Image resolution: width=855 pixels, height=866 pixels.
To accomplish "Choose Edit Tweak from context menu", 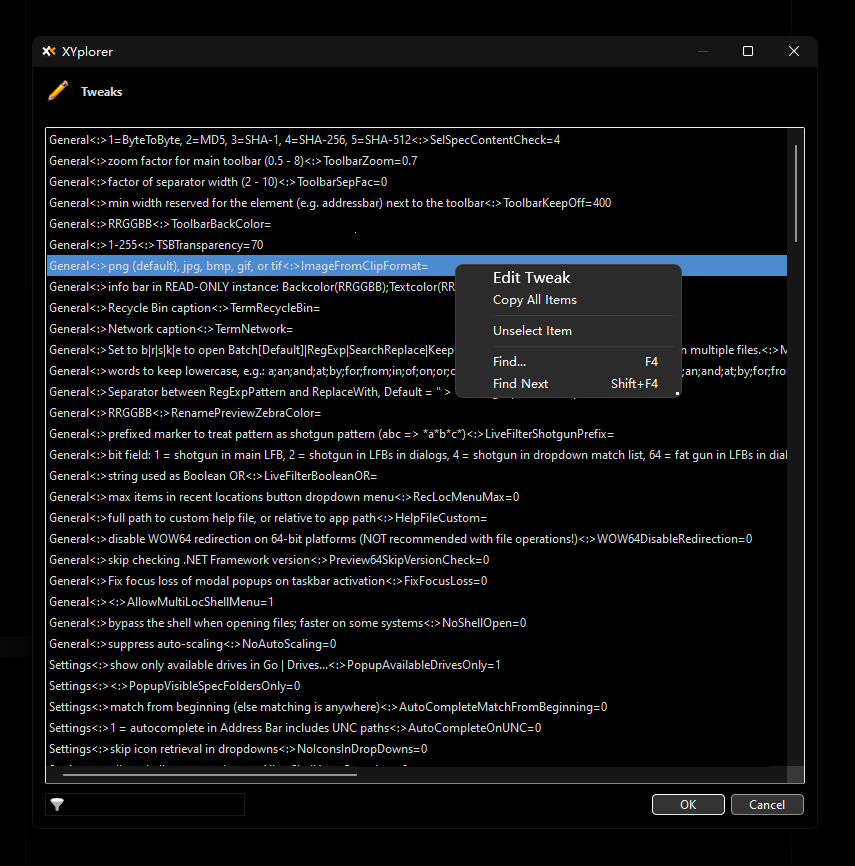I will tap(531, 278).
